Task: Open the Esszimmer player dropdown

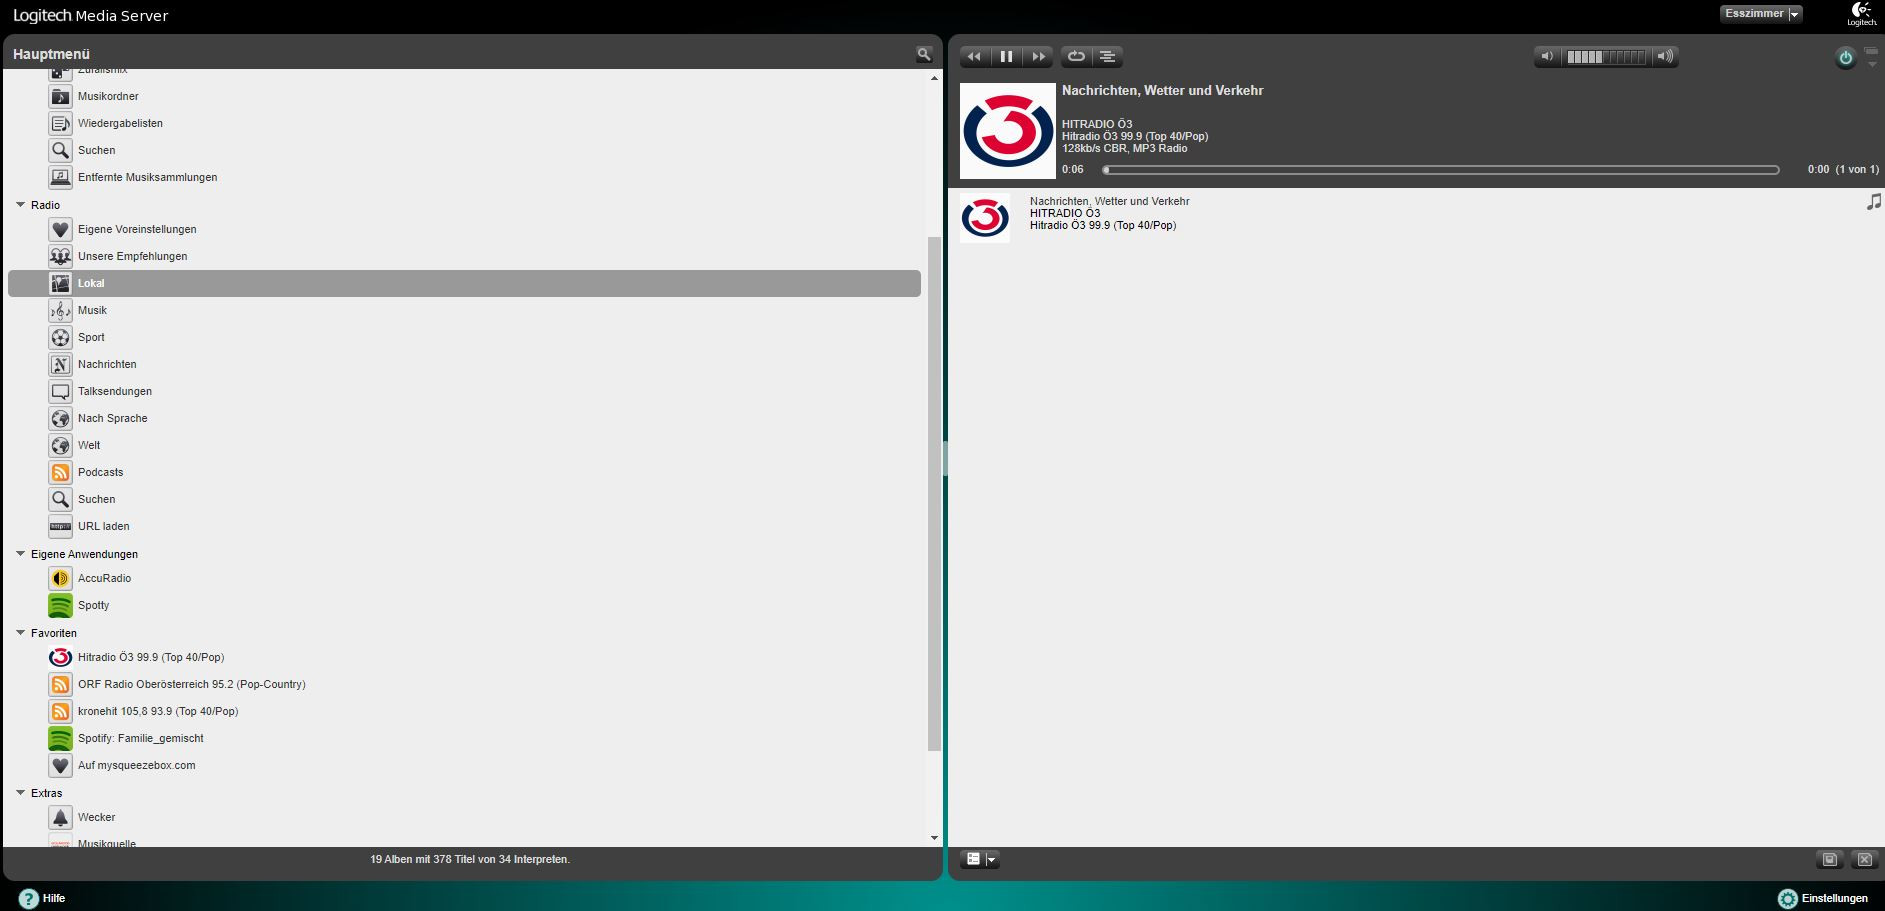Action: [1761, 14]
